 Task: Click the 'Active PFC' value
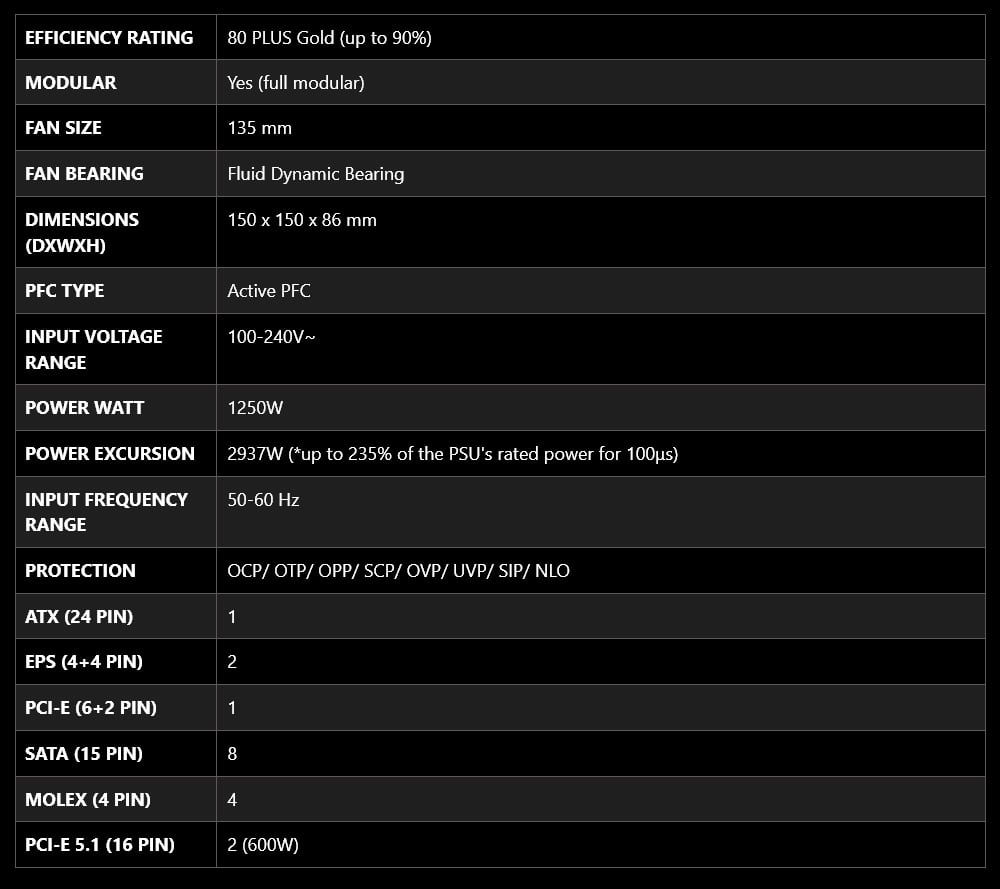coord(269,291)
